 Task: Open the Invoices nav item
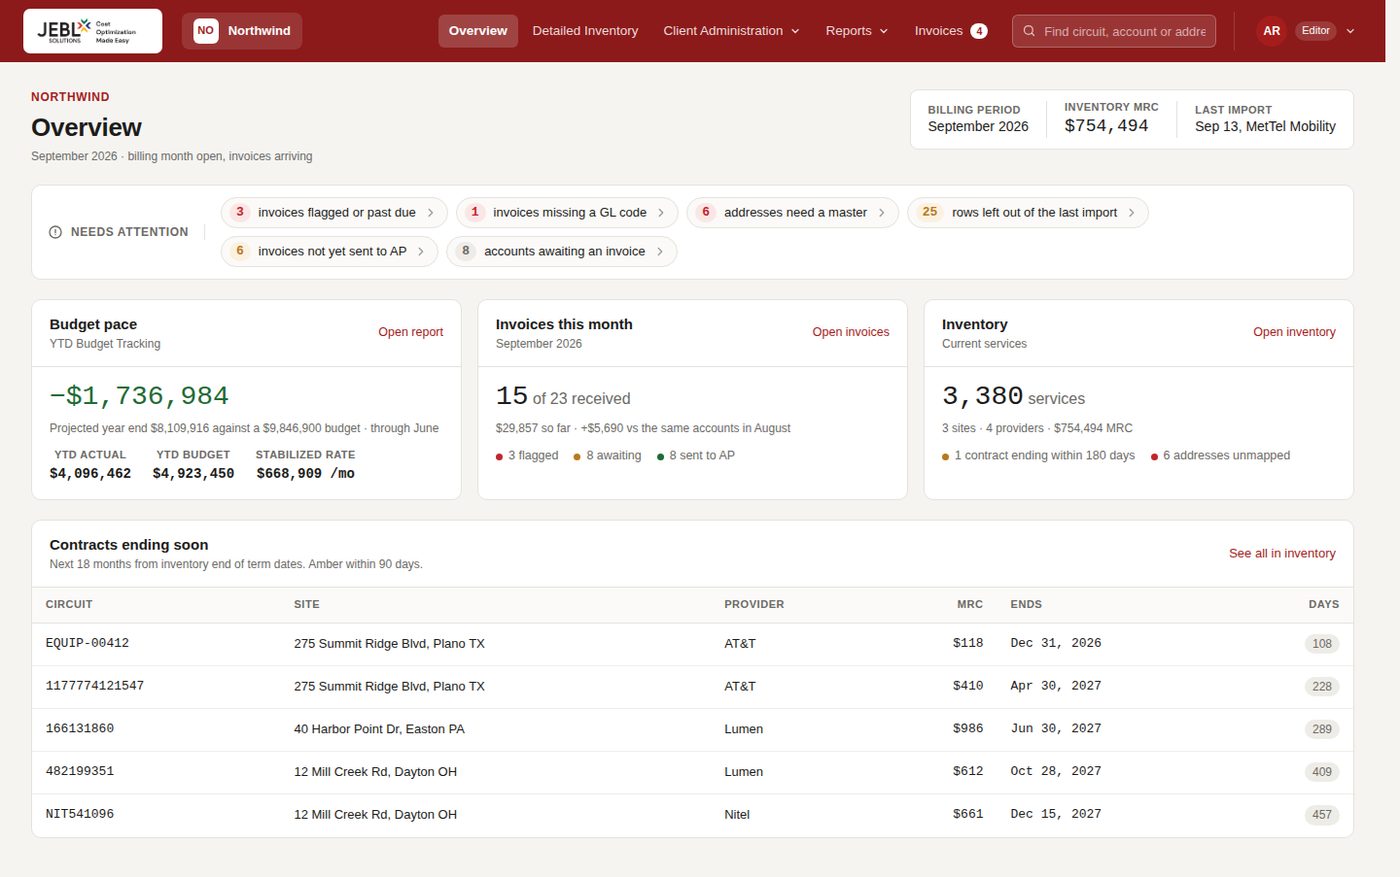click(x=950, y=31)
